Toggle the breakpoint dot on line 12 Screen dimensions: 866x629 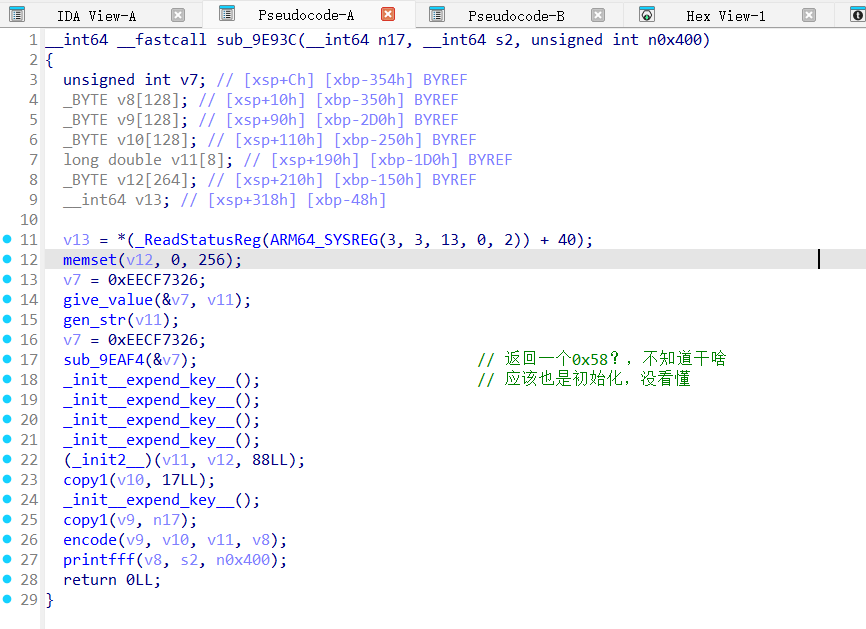tap(7, 259)
